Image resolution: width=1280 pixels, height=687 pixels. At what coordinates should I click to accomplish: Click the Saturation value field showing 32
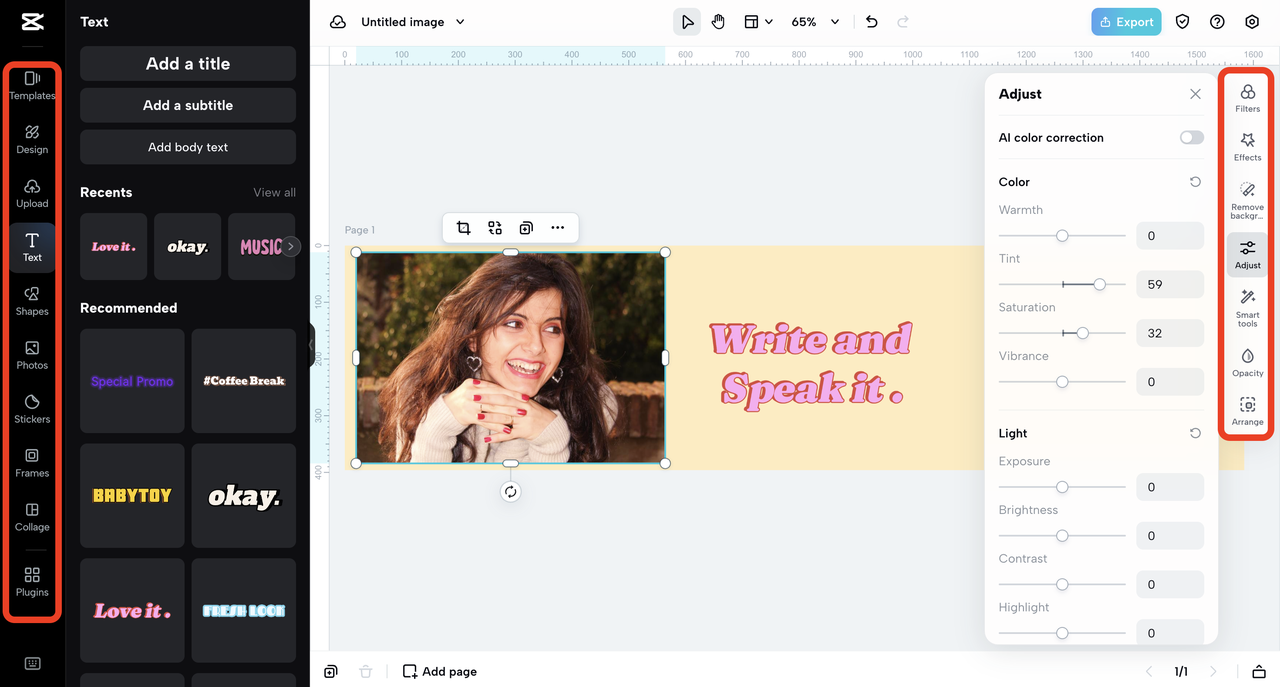pos(1170,333)
